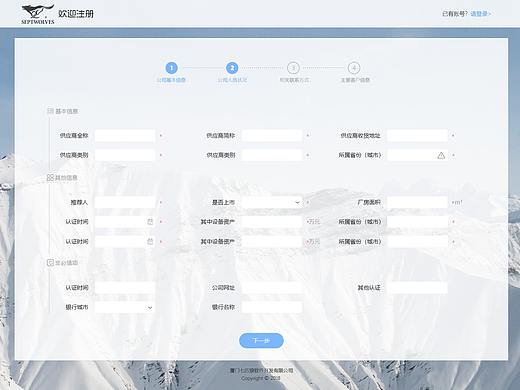The width and height of the screenshot is (520, 390).
Task: Click the 基本信息 section heading text
Action: [x=66, y=111]
